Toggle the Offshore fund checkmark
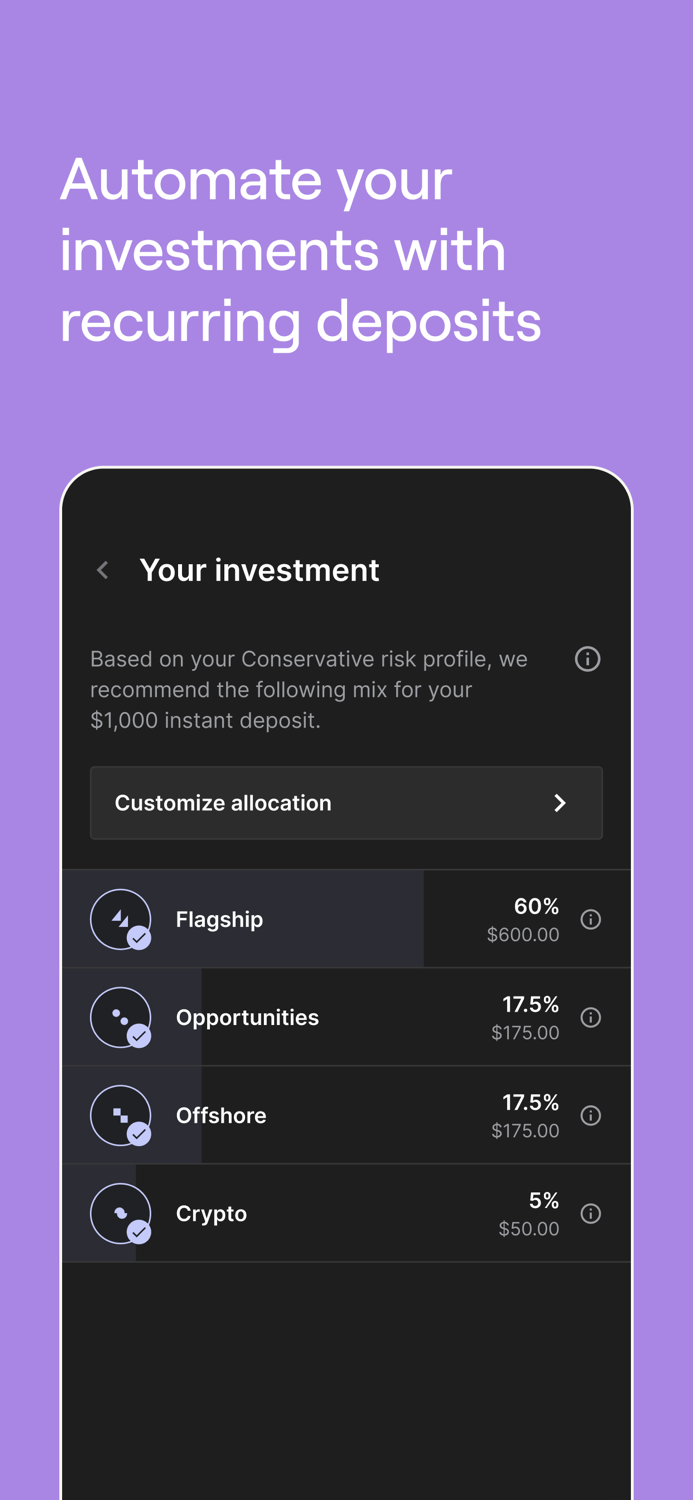693x1500 pixels. pyautogui.click(x=139, y=1136)
